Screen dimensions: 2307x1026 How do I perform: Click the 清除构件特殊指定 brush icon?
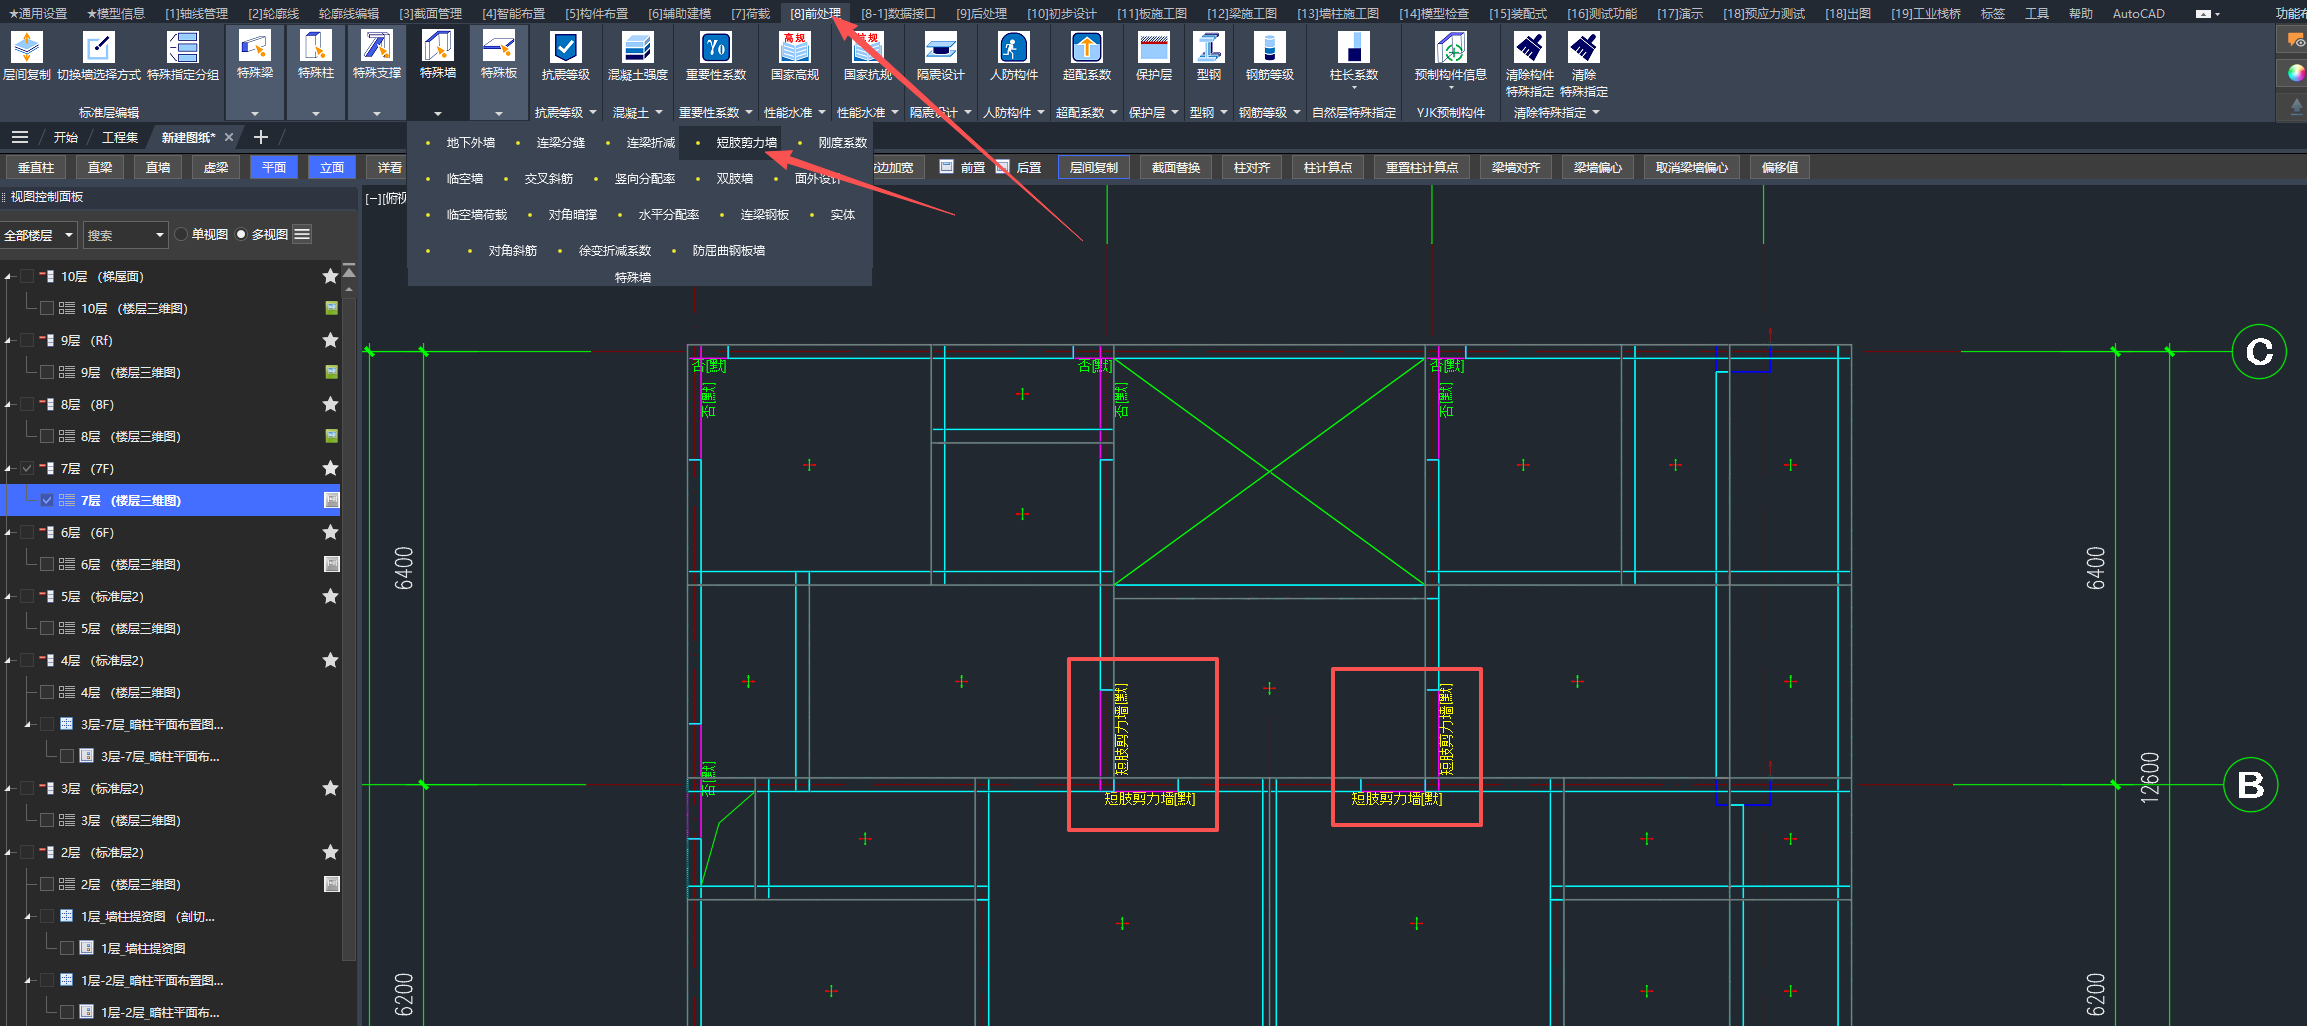1530,47
